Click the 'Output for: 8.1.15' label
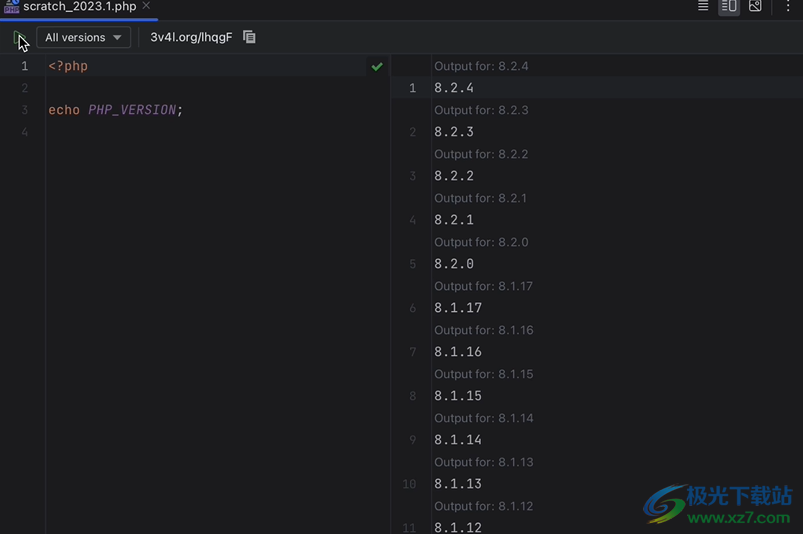 click(483, 374)
